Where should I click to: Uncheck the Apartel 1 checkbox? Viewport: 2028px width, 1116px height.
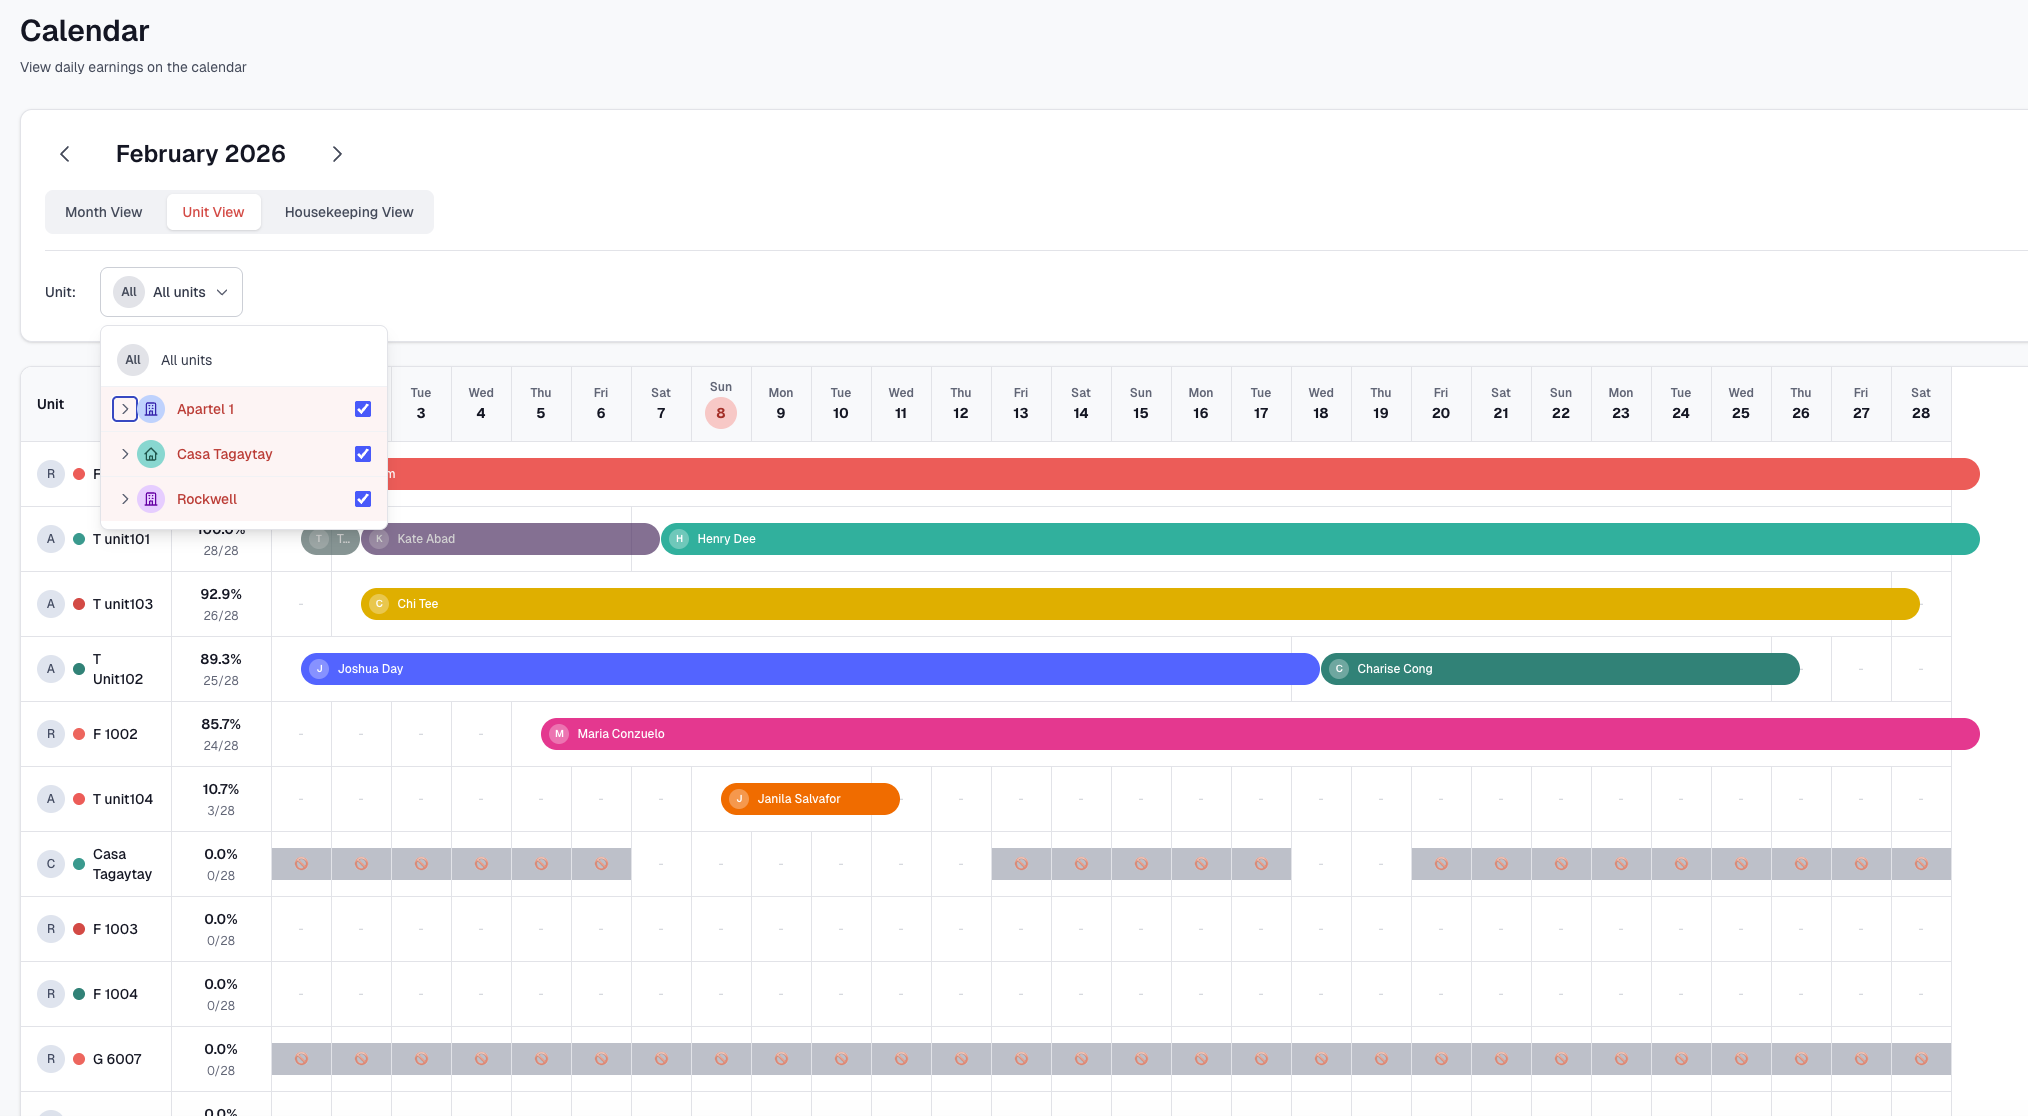point(362,409)
